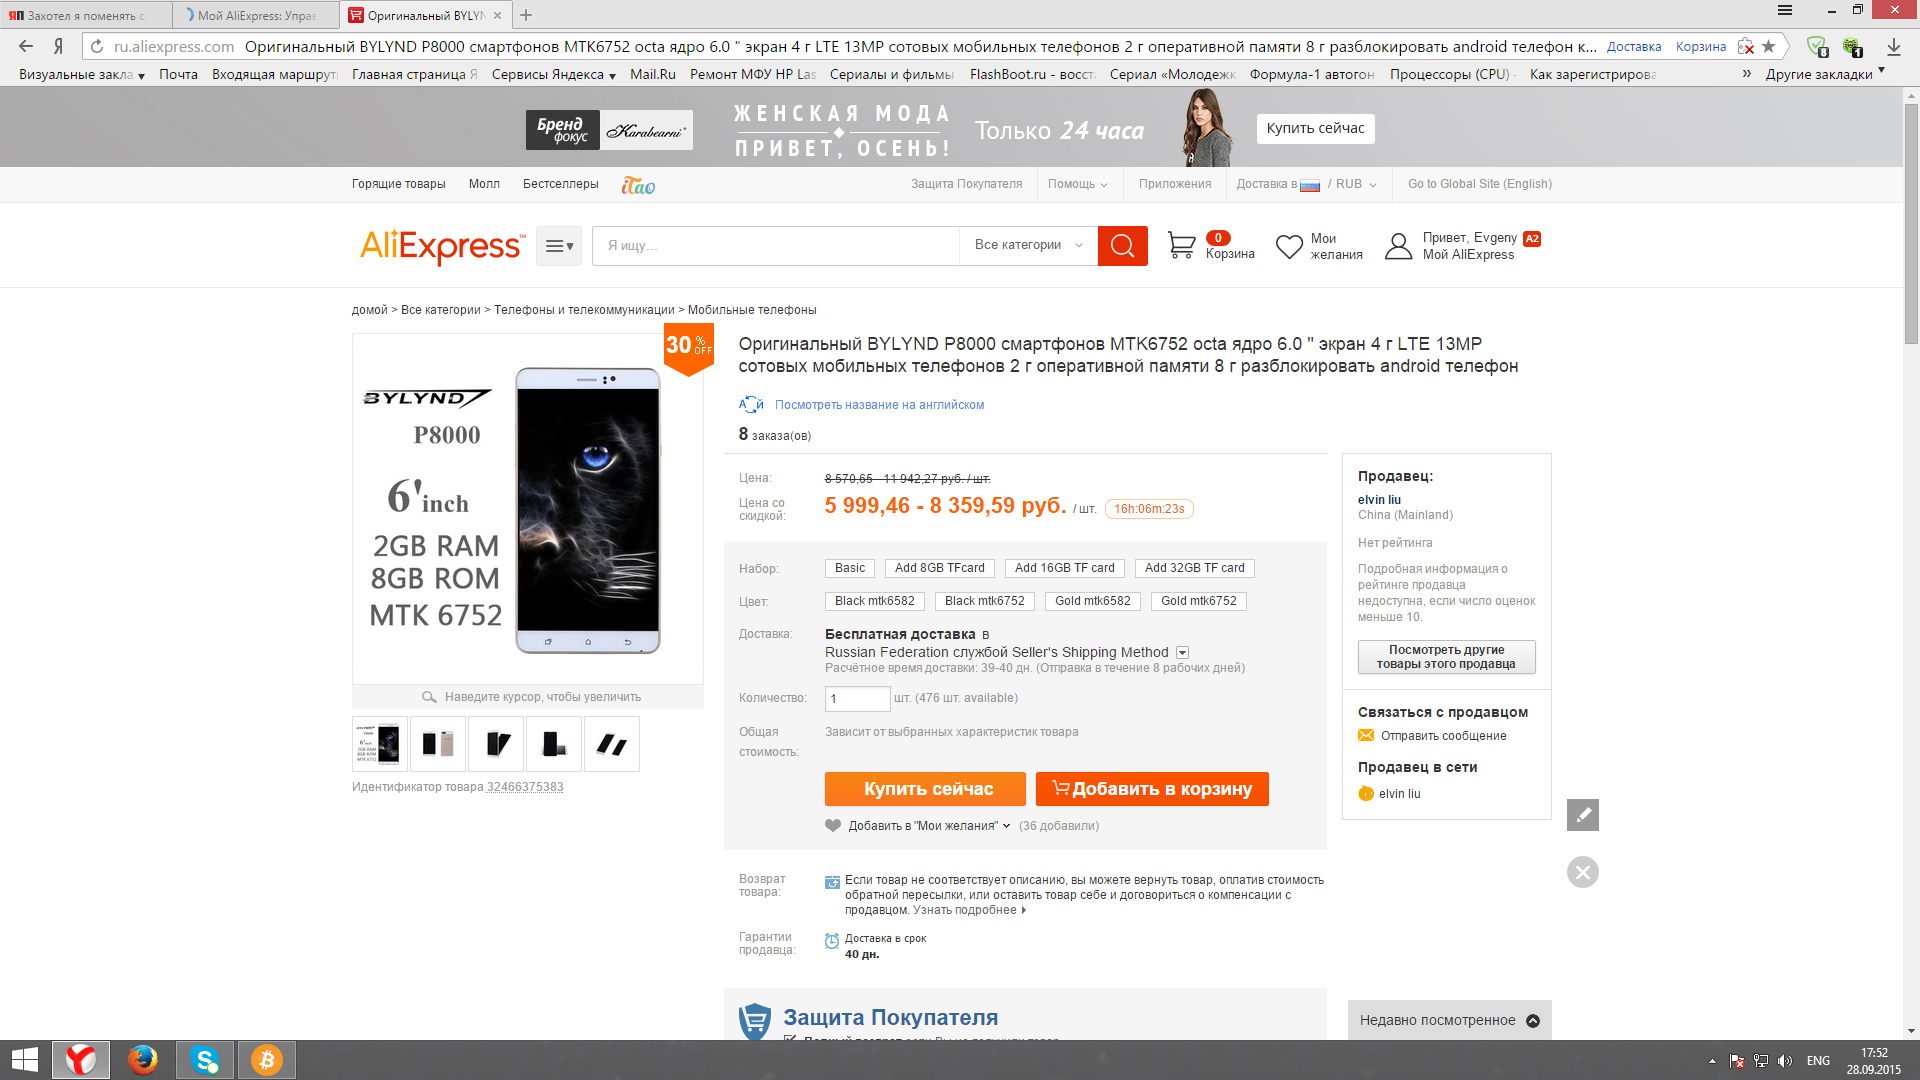Open the Seller's Shipping Method dropdown arrow
The image size is (1920, 1080).
(1183, 653)
